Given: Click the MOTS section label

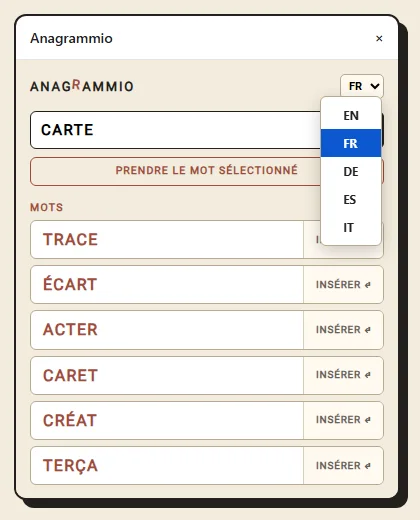Looking at the screenshot, I should point(46,207).
